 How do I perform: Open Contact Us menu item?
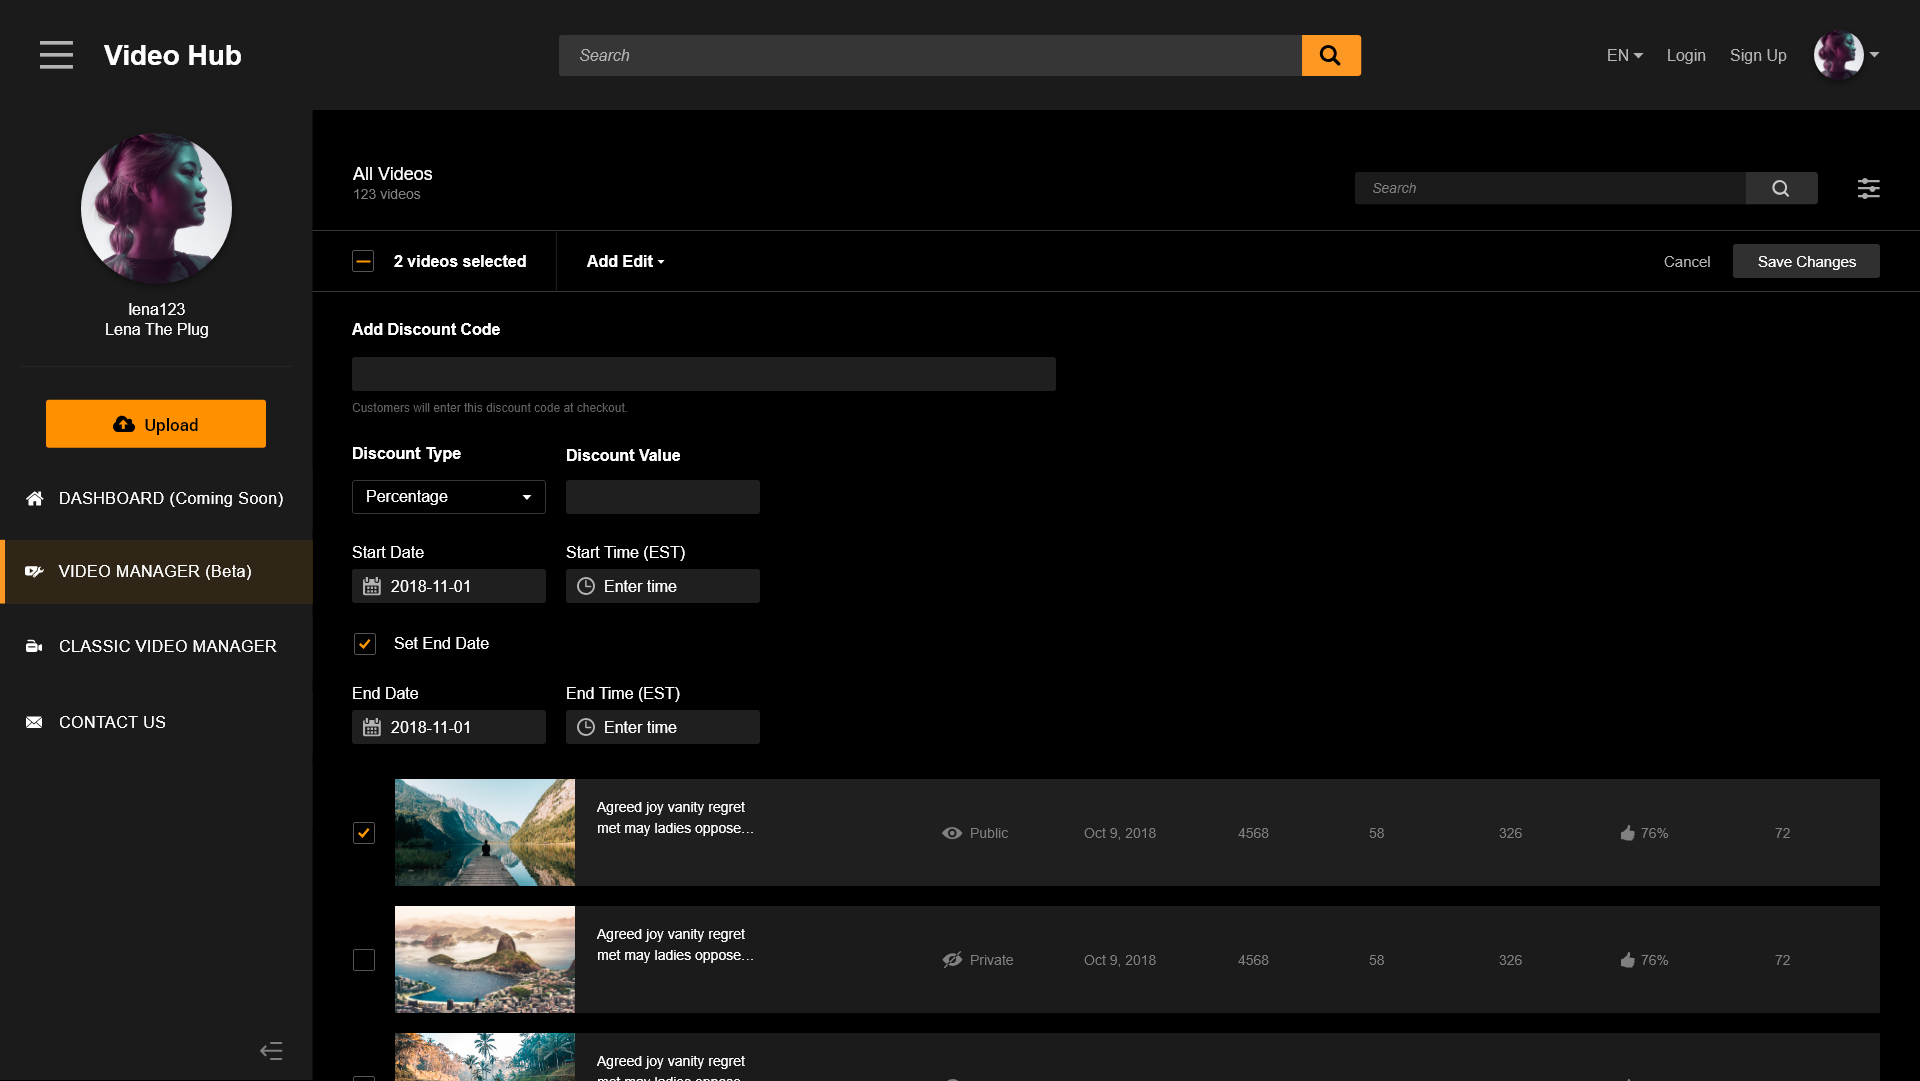coord(156,722)
